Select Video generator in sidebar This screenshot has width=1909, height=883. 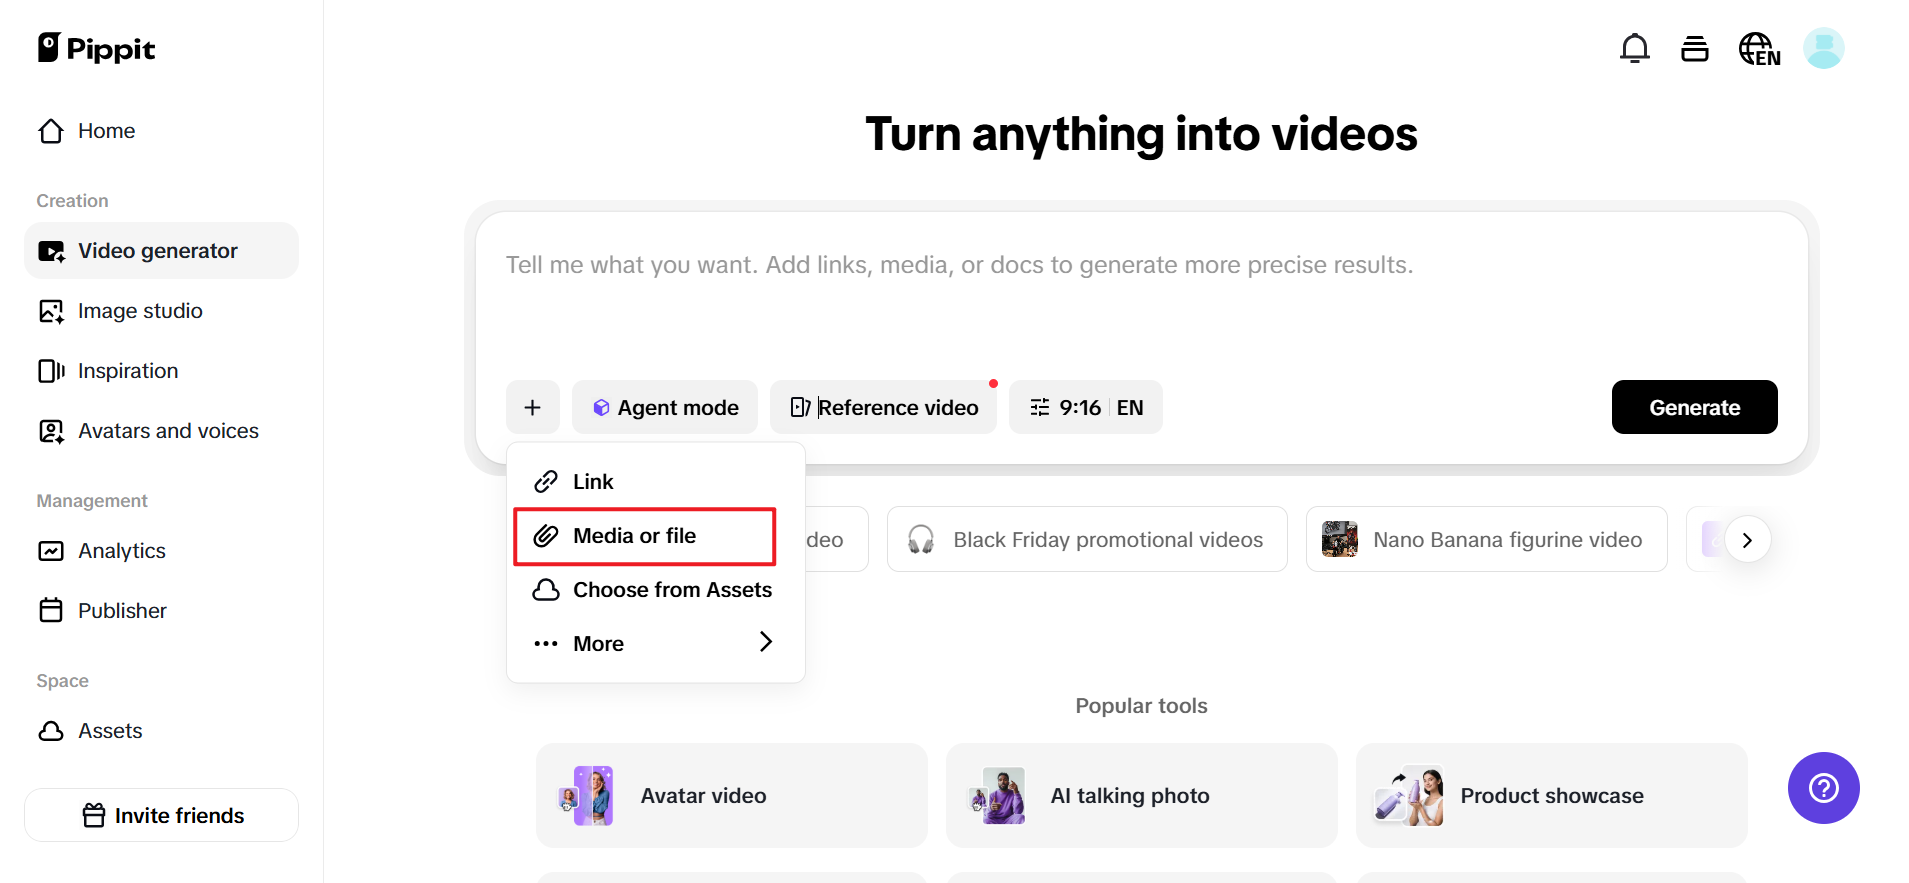coord(161,251)
